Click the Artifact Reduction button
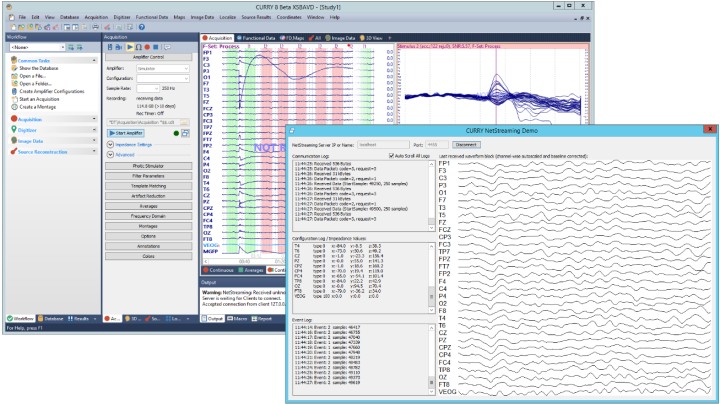 click(x=148, y=196)
